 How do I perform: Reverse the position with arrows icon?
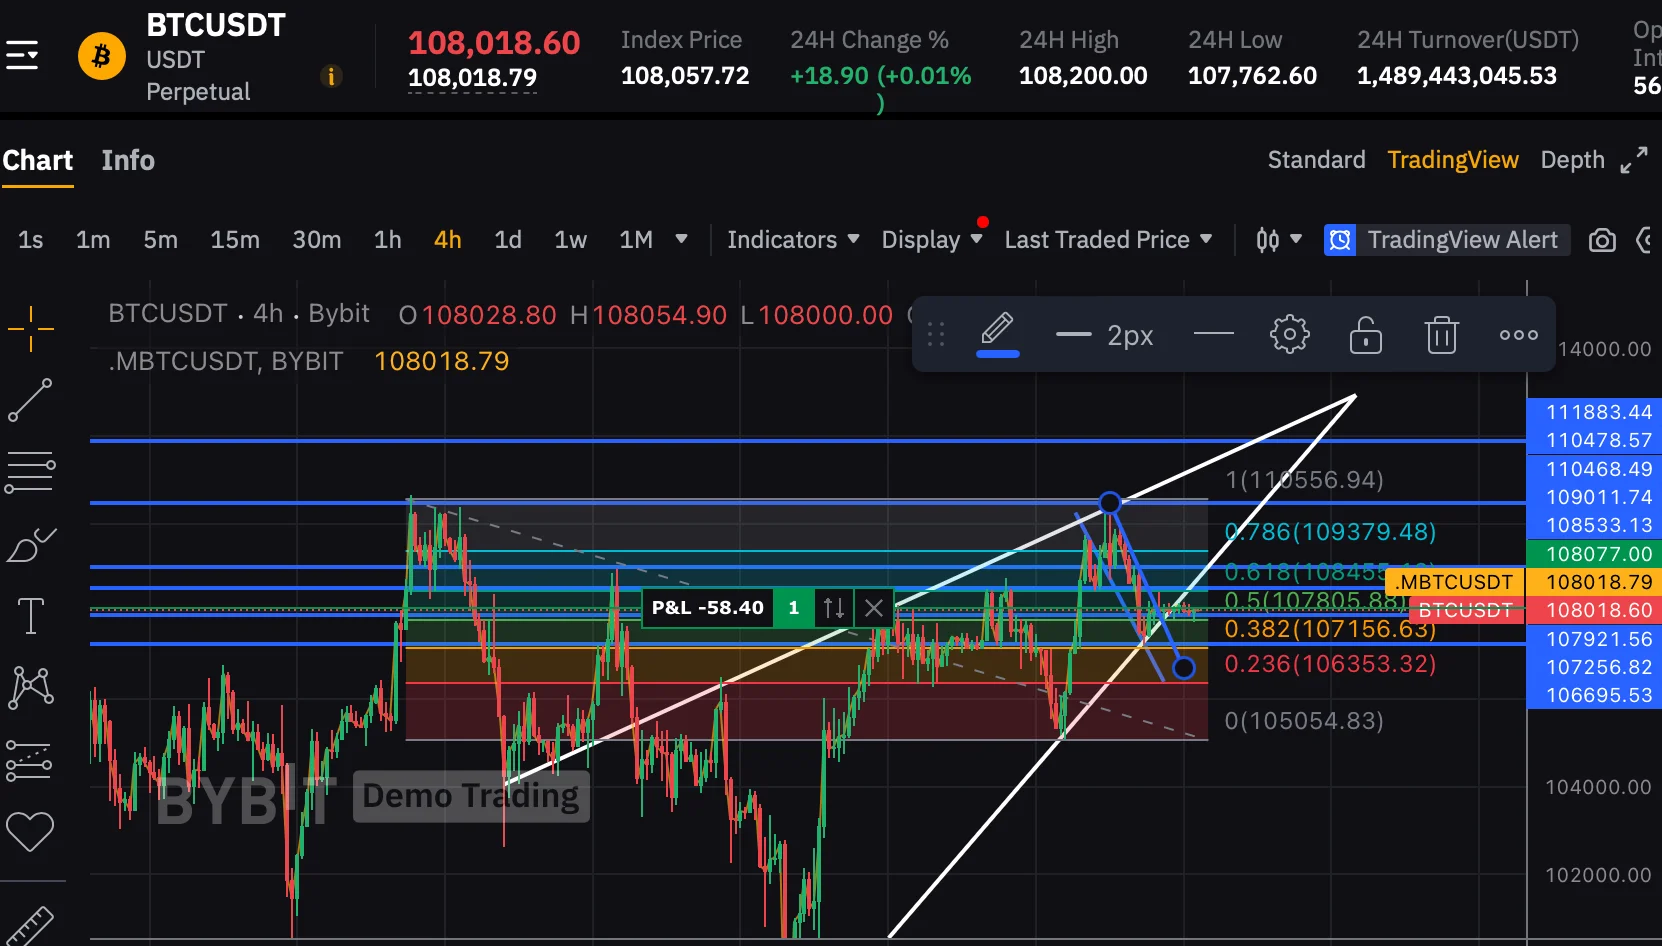[834, 607]
